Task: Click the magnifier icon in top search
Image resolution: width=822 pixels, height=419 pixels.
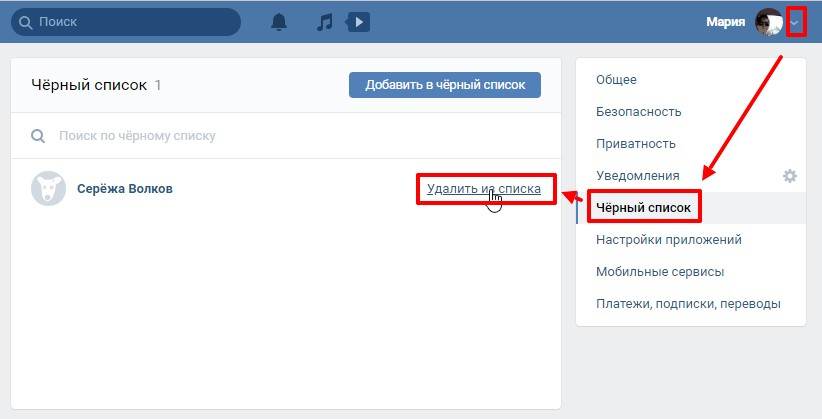Action: [25, 22]
